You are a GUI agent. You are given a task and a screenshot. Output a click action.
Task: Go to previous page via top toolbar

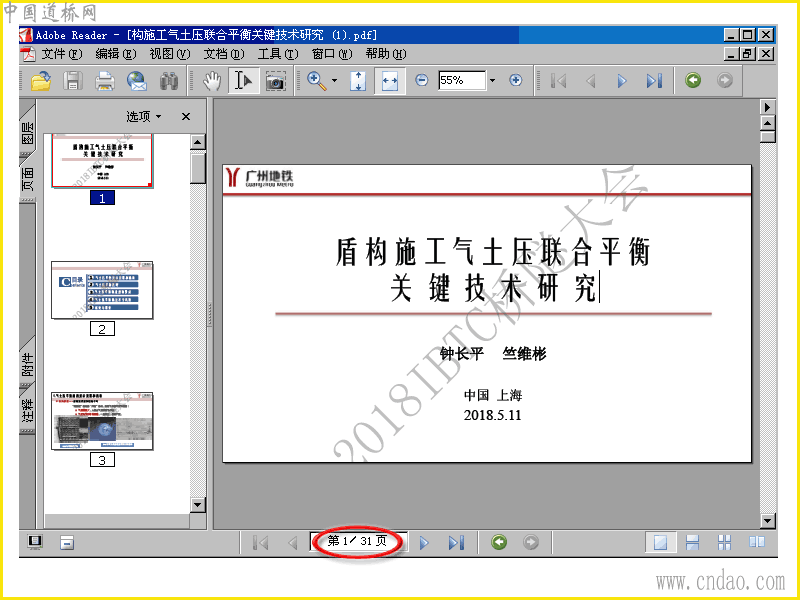point(590,81)
